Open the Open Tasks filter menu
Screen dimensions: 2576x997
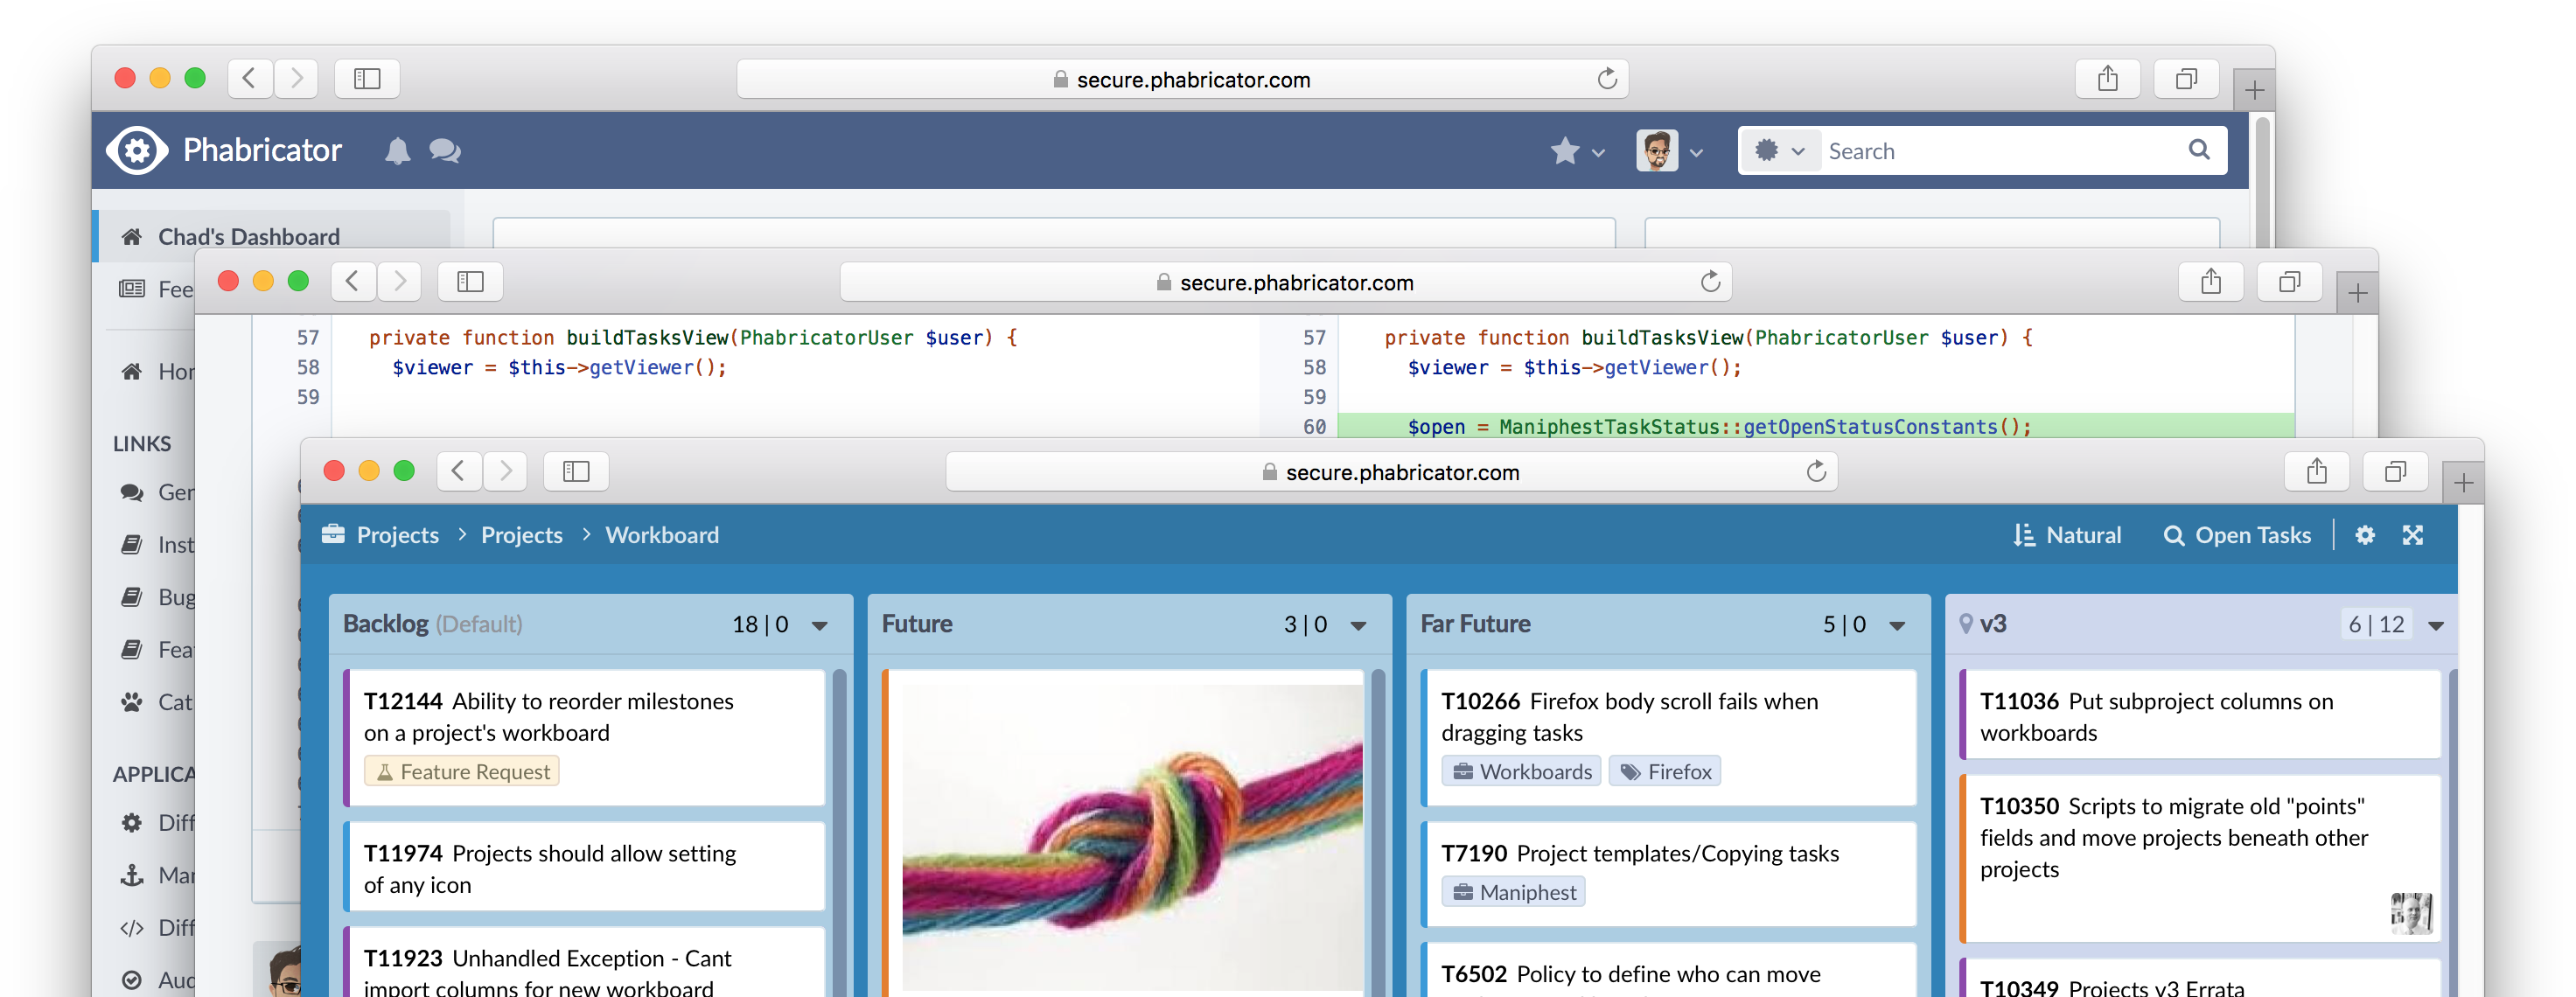coord(2238,535)
